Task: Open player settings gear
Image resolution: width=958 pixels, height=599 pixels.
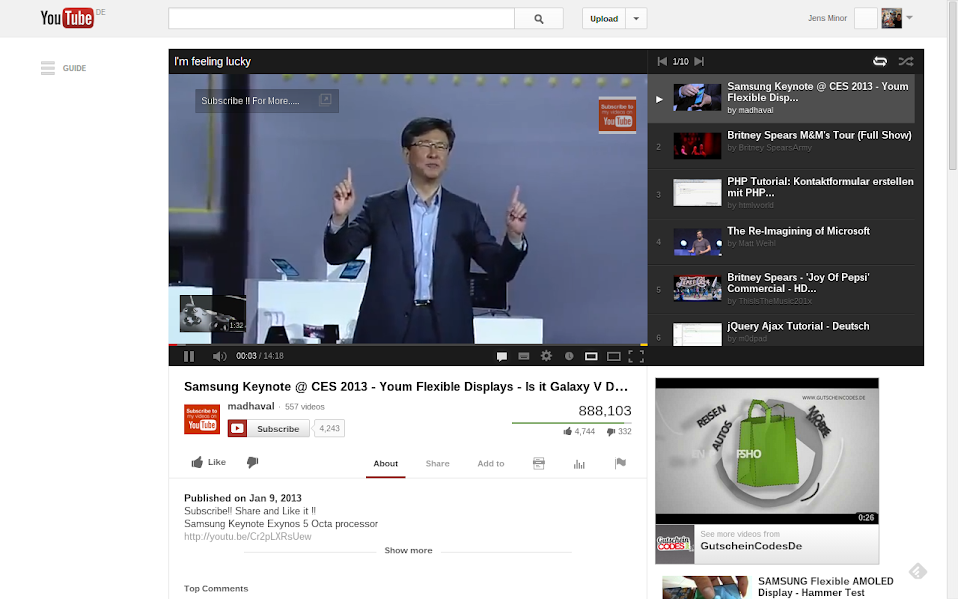Action: coord(546,356)
